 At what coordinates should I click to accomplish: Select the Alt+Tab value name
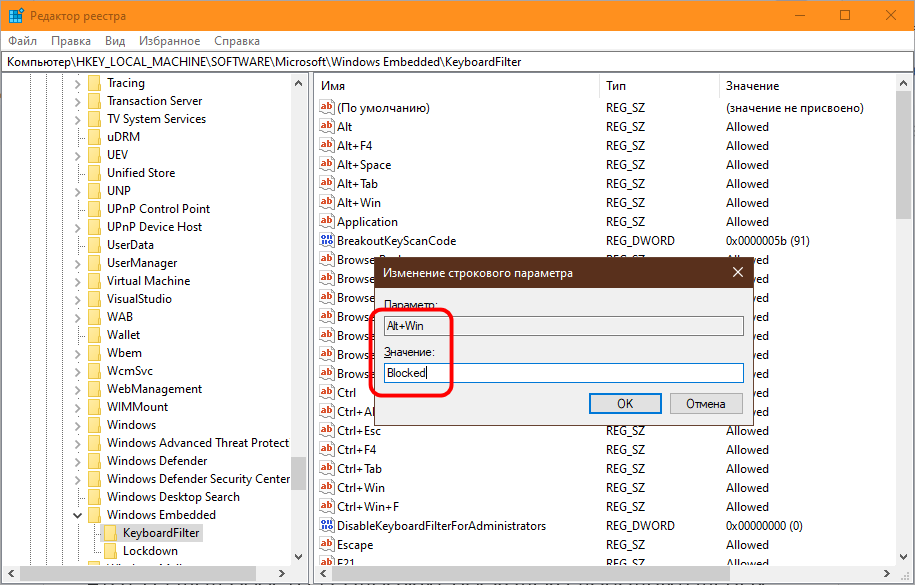(x=357, y=184)
